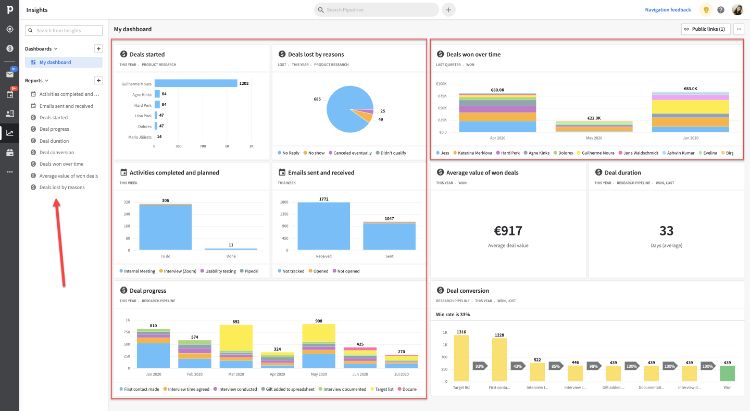This screenshot has height=411, width=750.
Task: Collapse the Dashboards section
Action: [41, 49]
